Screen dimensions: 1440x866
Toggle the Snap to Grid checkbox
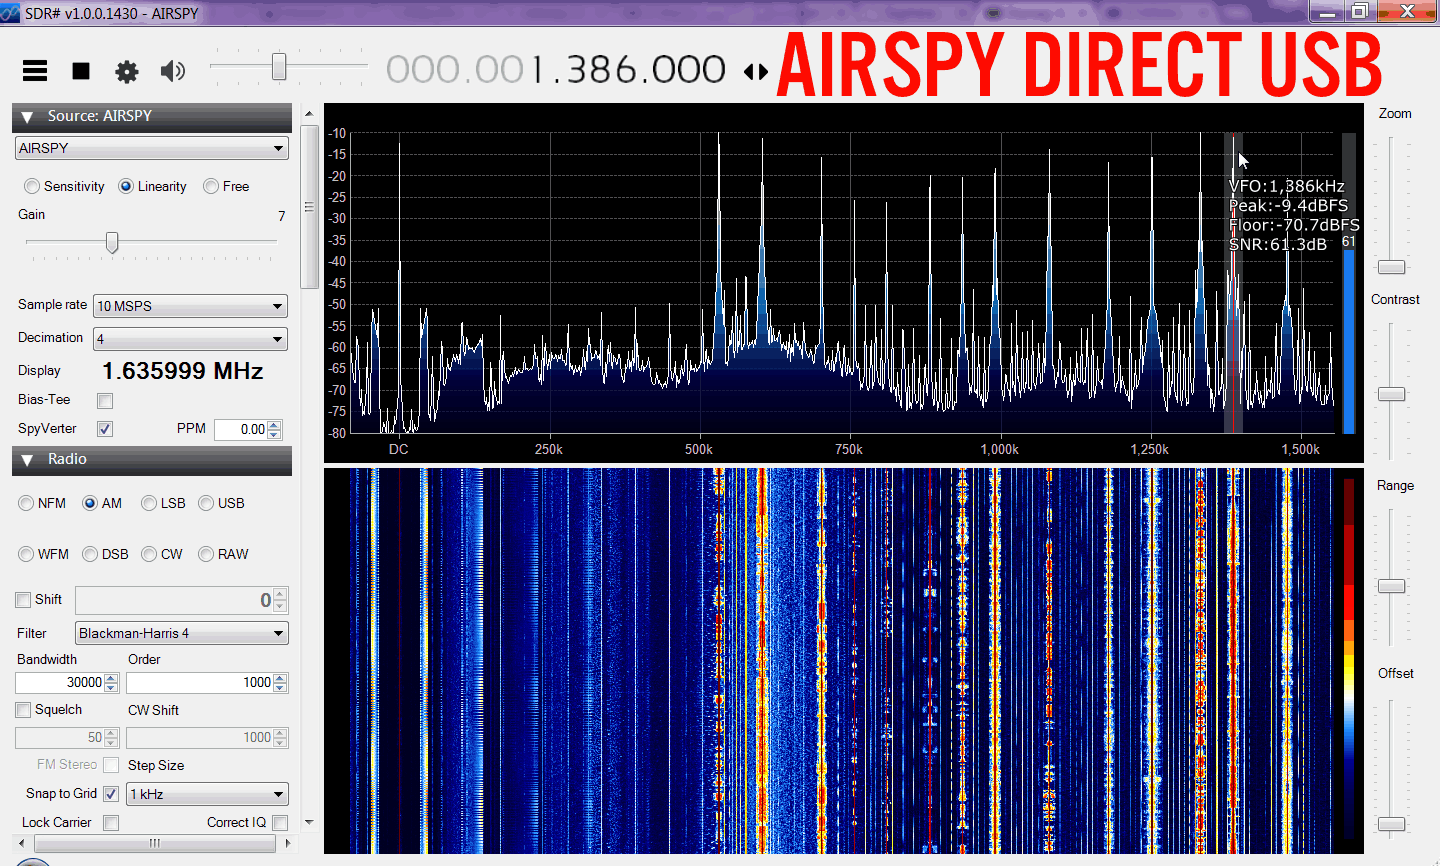(x=111, y=794)
